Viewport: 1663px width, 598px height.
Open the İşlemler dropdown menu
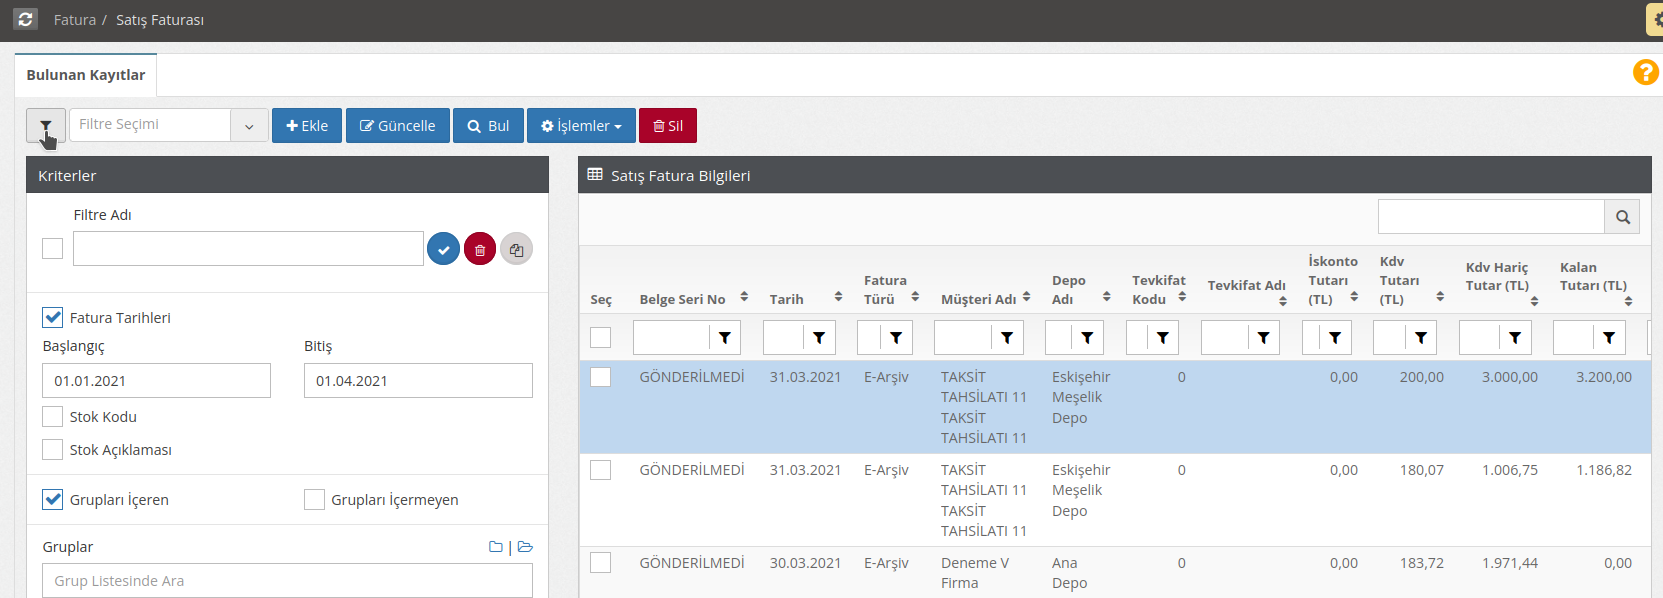(581, 126)
